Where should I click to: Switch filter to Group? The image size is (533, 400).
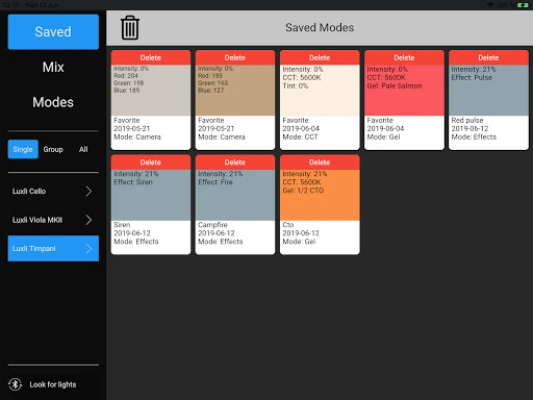click(53, 149)
